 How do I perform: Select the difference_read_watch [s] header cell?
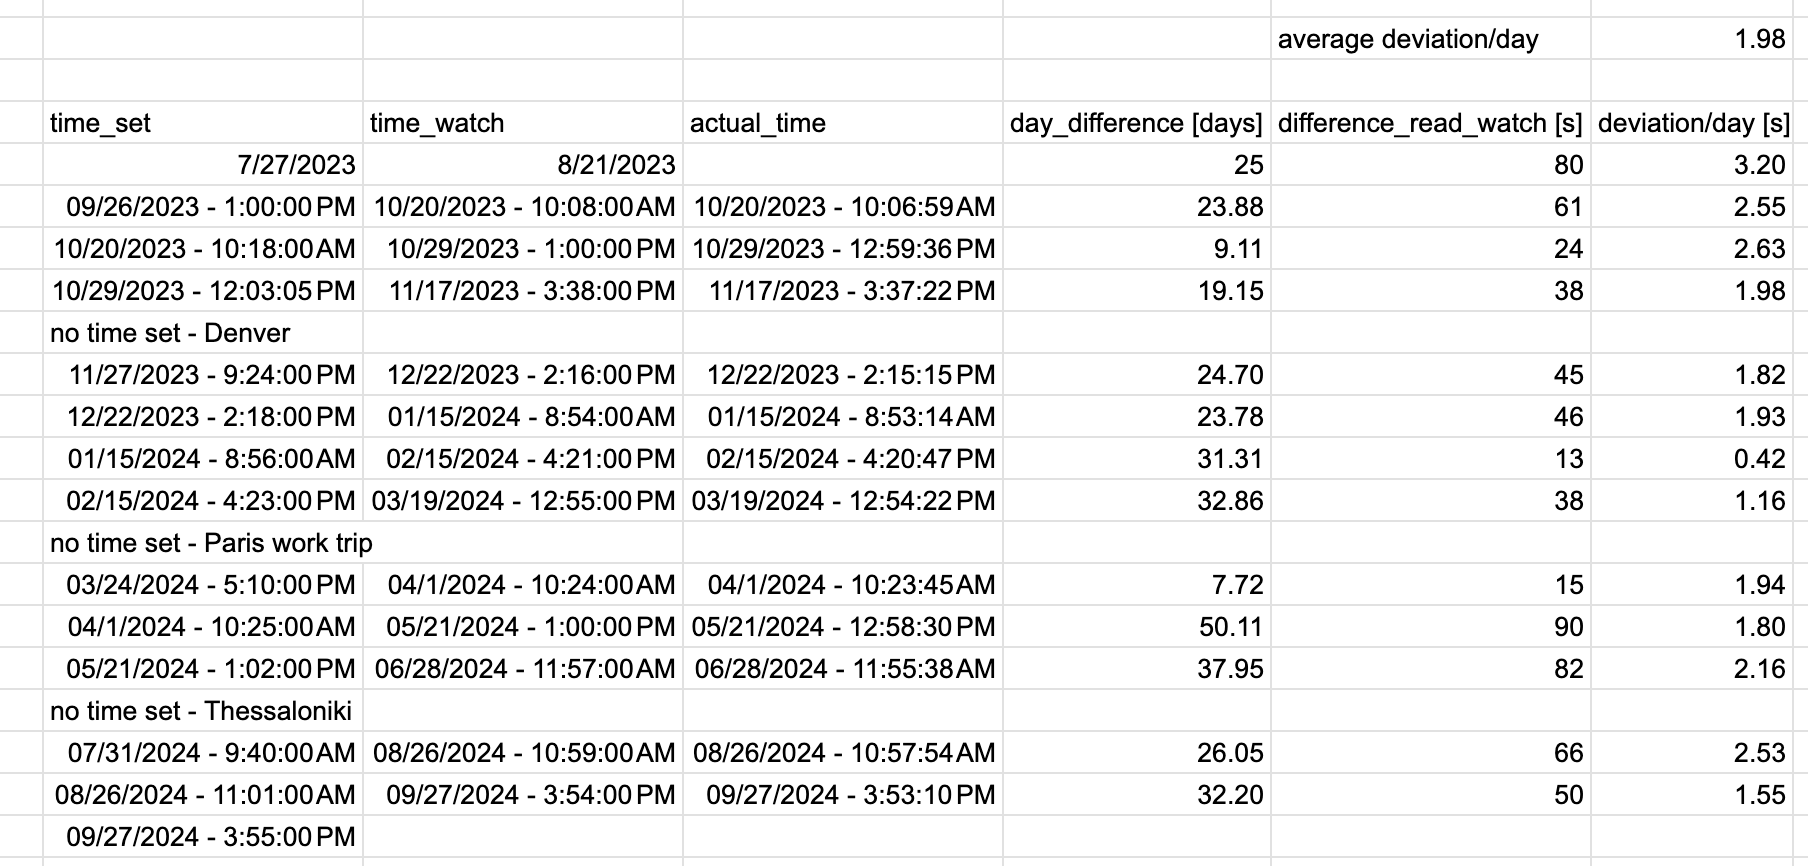(x=1431, y=123)
